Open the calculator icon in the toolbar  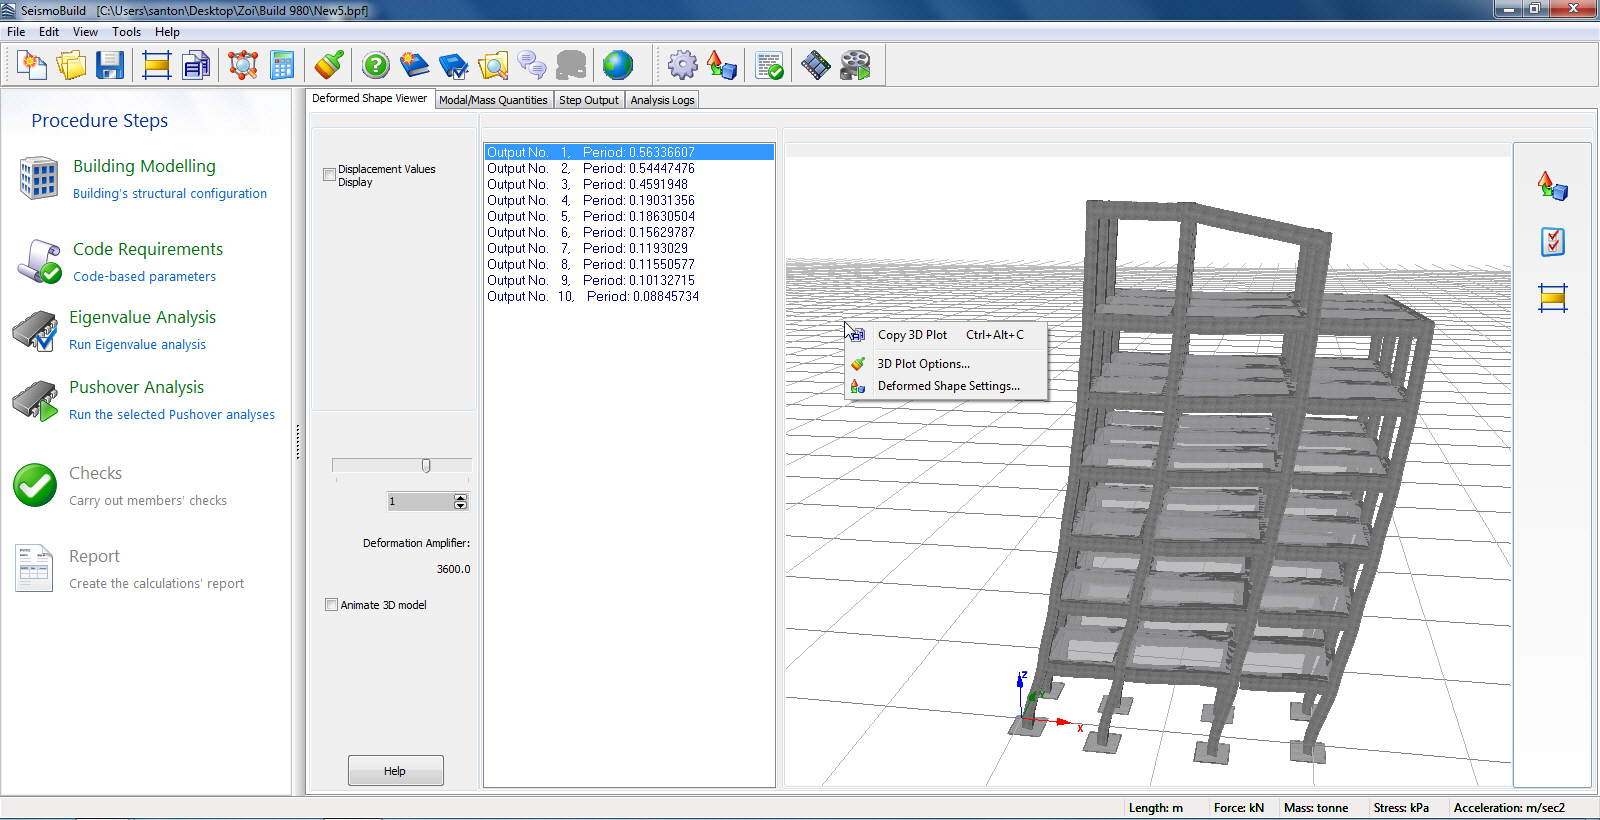pyautogui.click(x=283, y=66)
